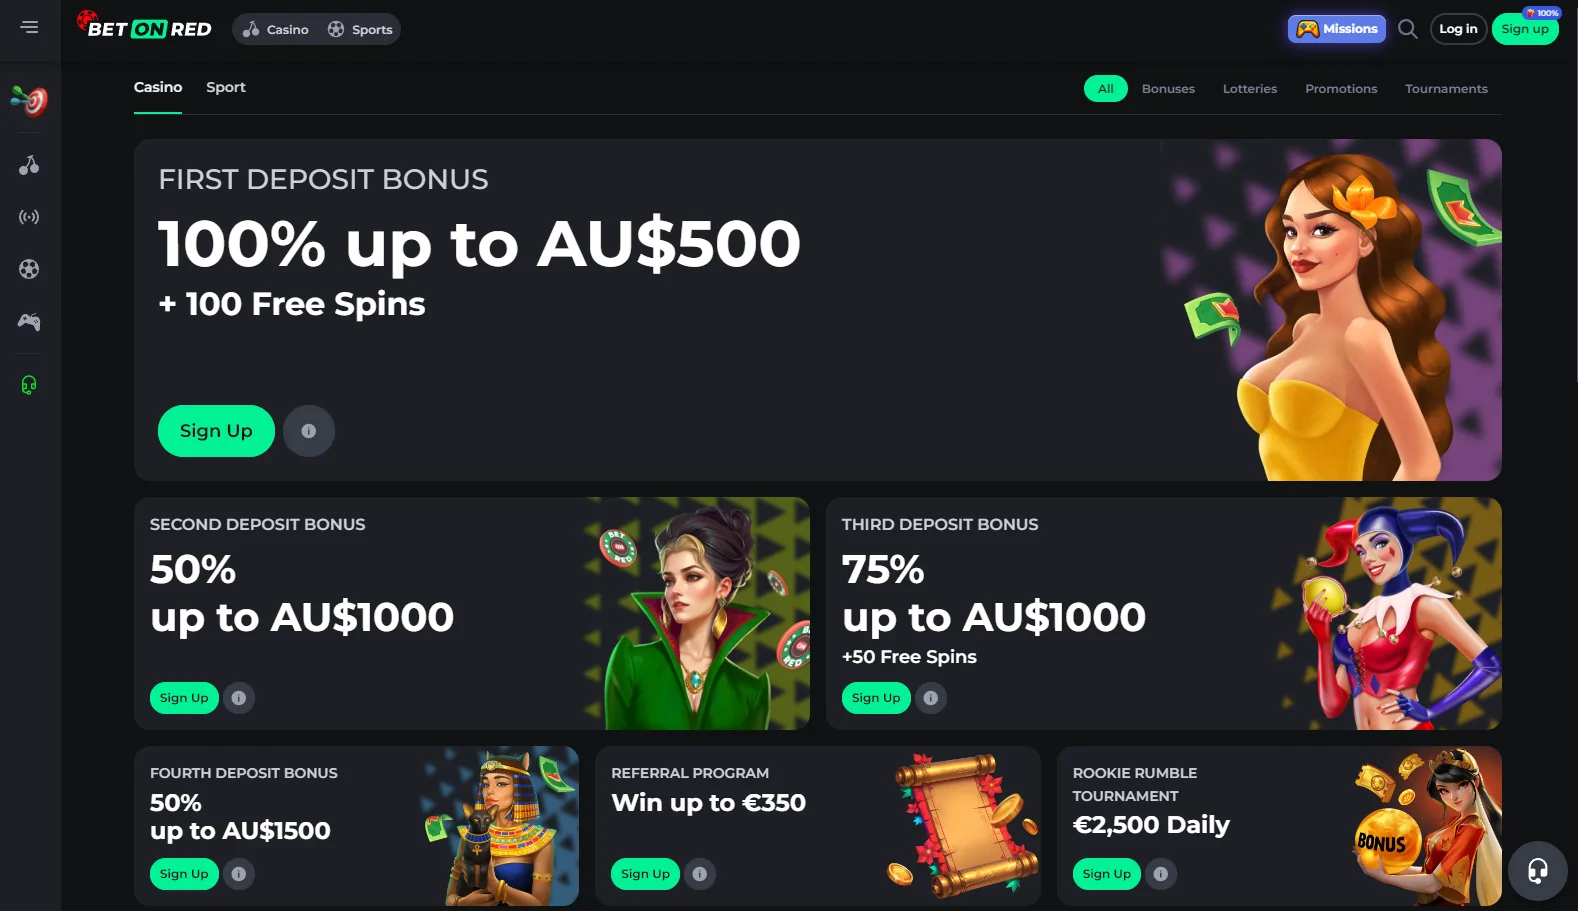Viewport: 1578px width, 911px height.
Task: Click the Log in button
Action: (x=1458, y=29)
